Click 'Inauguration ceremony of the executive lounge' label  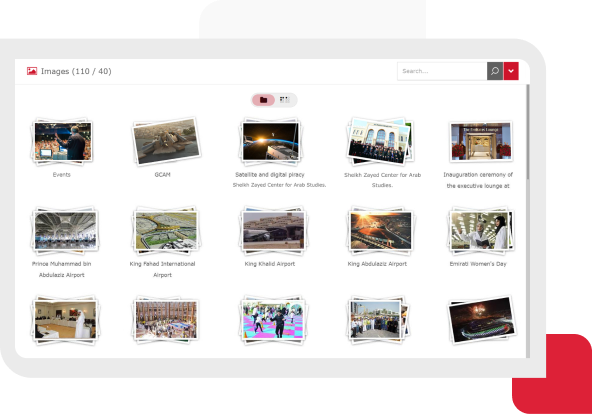coord(478,180)
